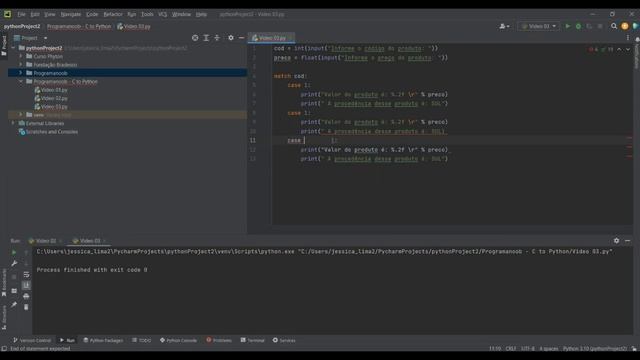
Task: Open the Navigate menu
Action: [x=71, y=14]
